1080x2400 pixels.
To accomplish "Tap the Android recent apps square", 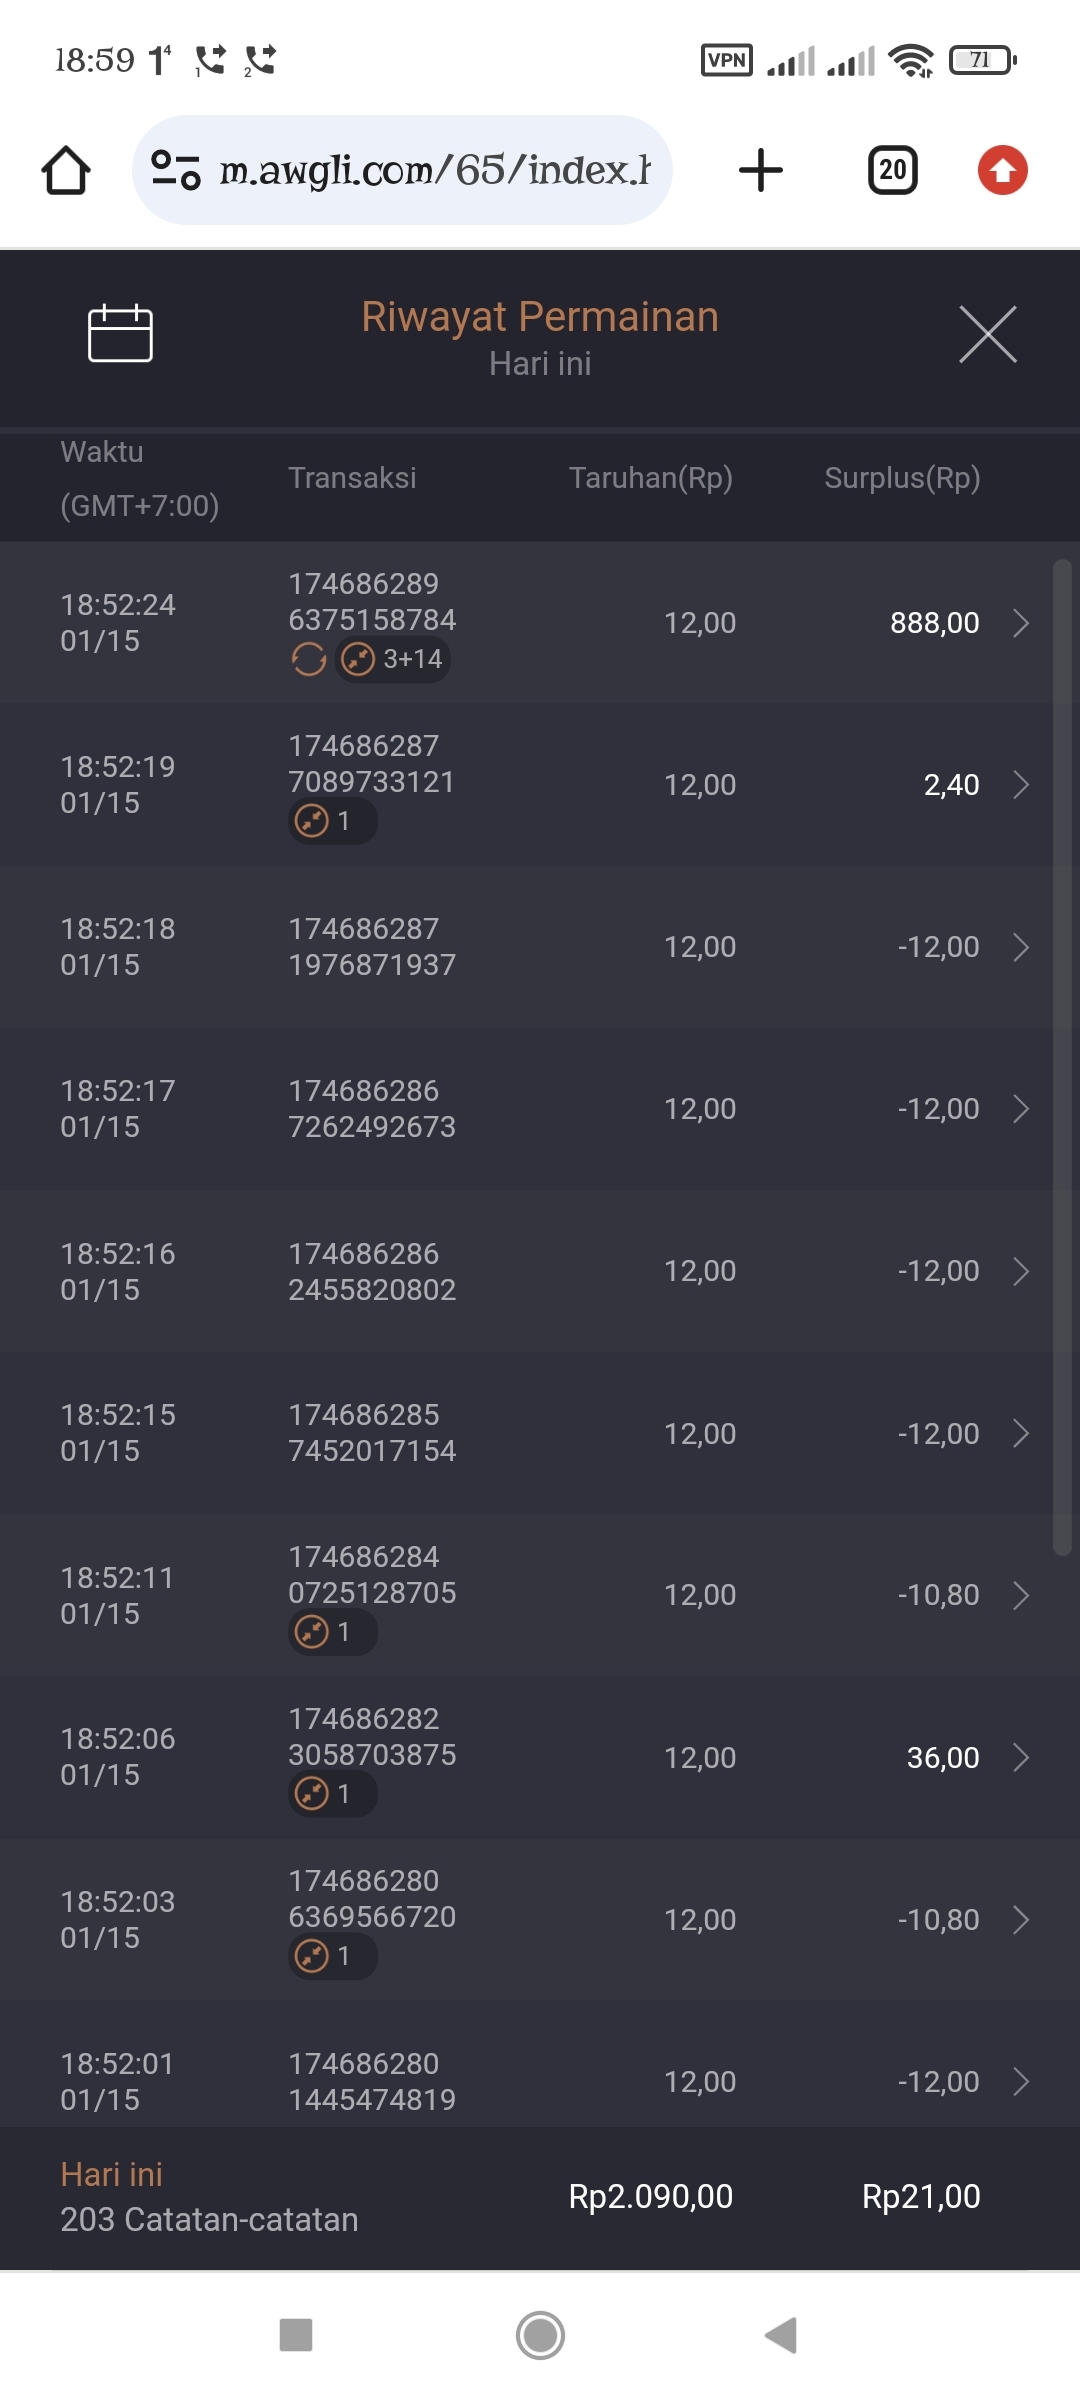I will (296, 2335).
